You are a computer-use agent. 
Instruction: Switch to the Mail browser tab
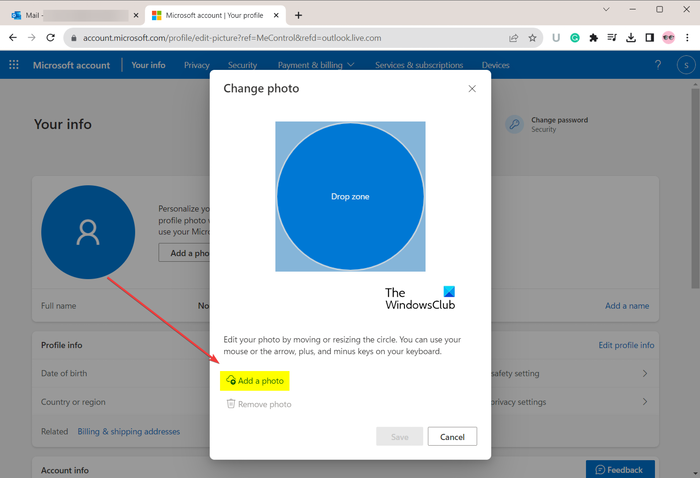click(75, 15)
